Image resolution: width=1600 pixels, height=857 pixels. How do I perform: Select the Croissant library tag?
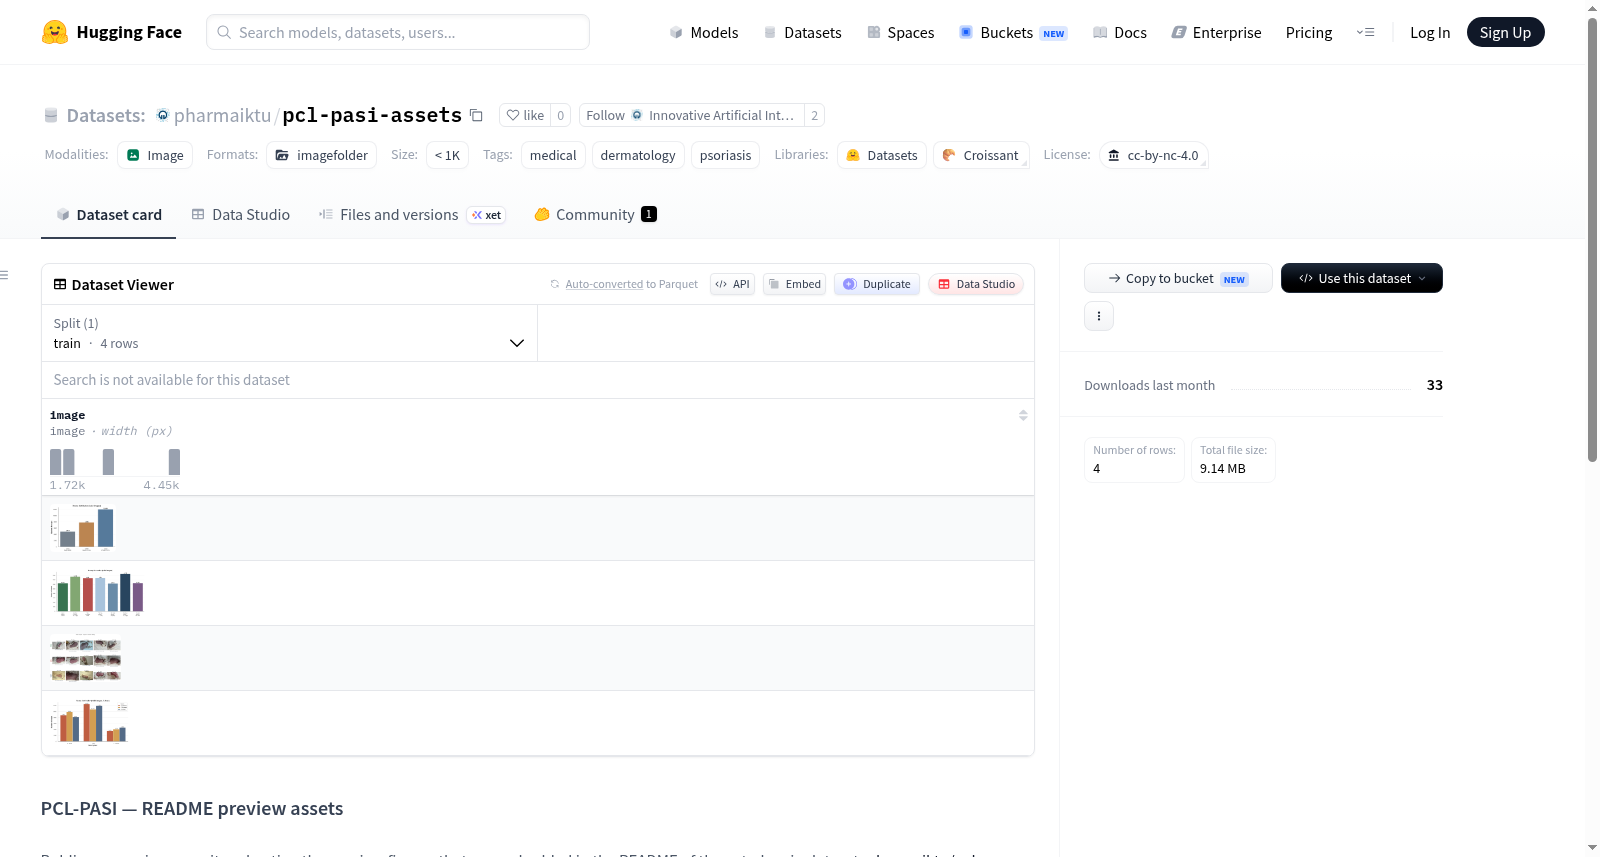[x=981, y=155]
